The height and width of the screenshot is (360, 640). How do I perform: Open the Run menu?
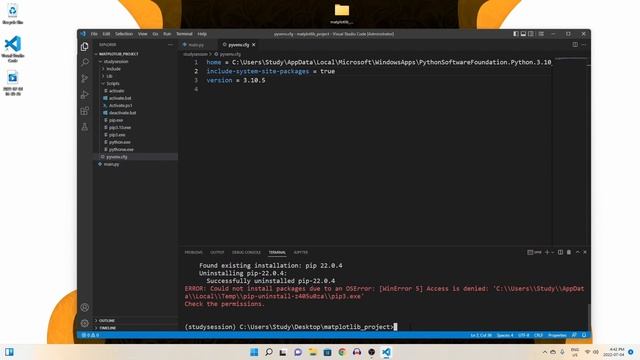(x=167, y=34)
